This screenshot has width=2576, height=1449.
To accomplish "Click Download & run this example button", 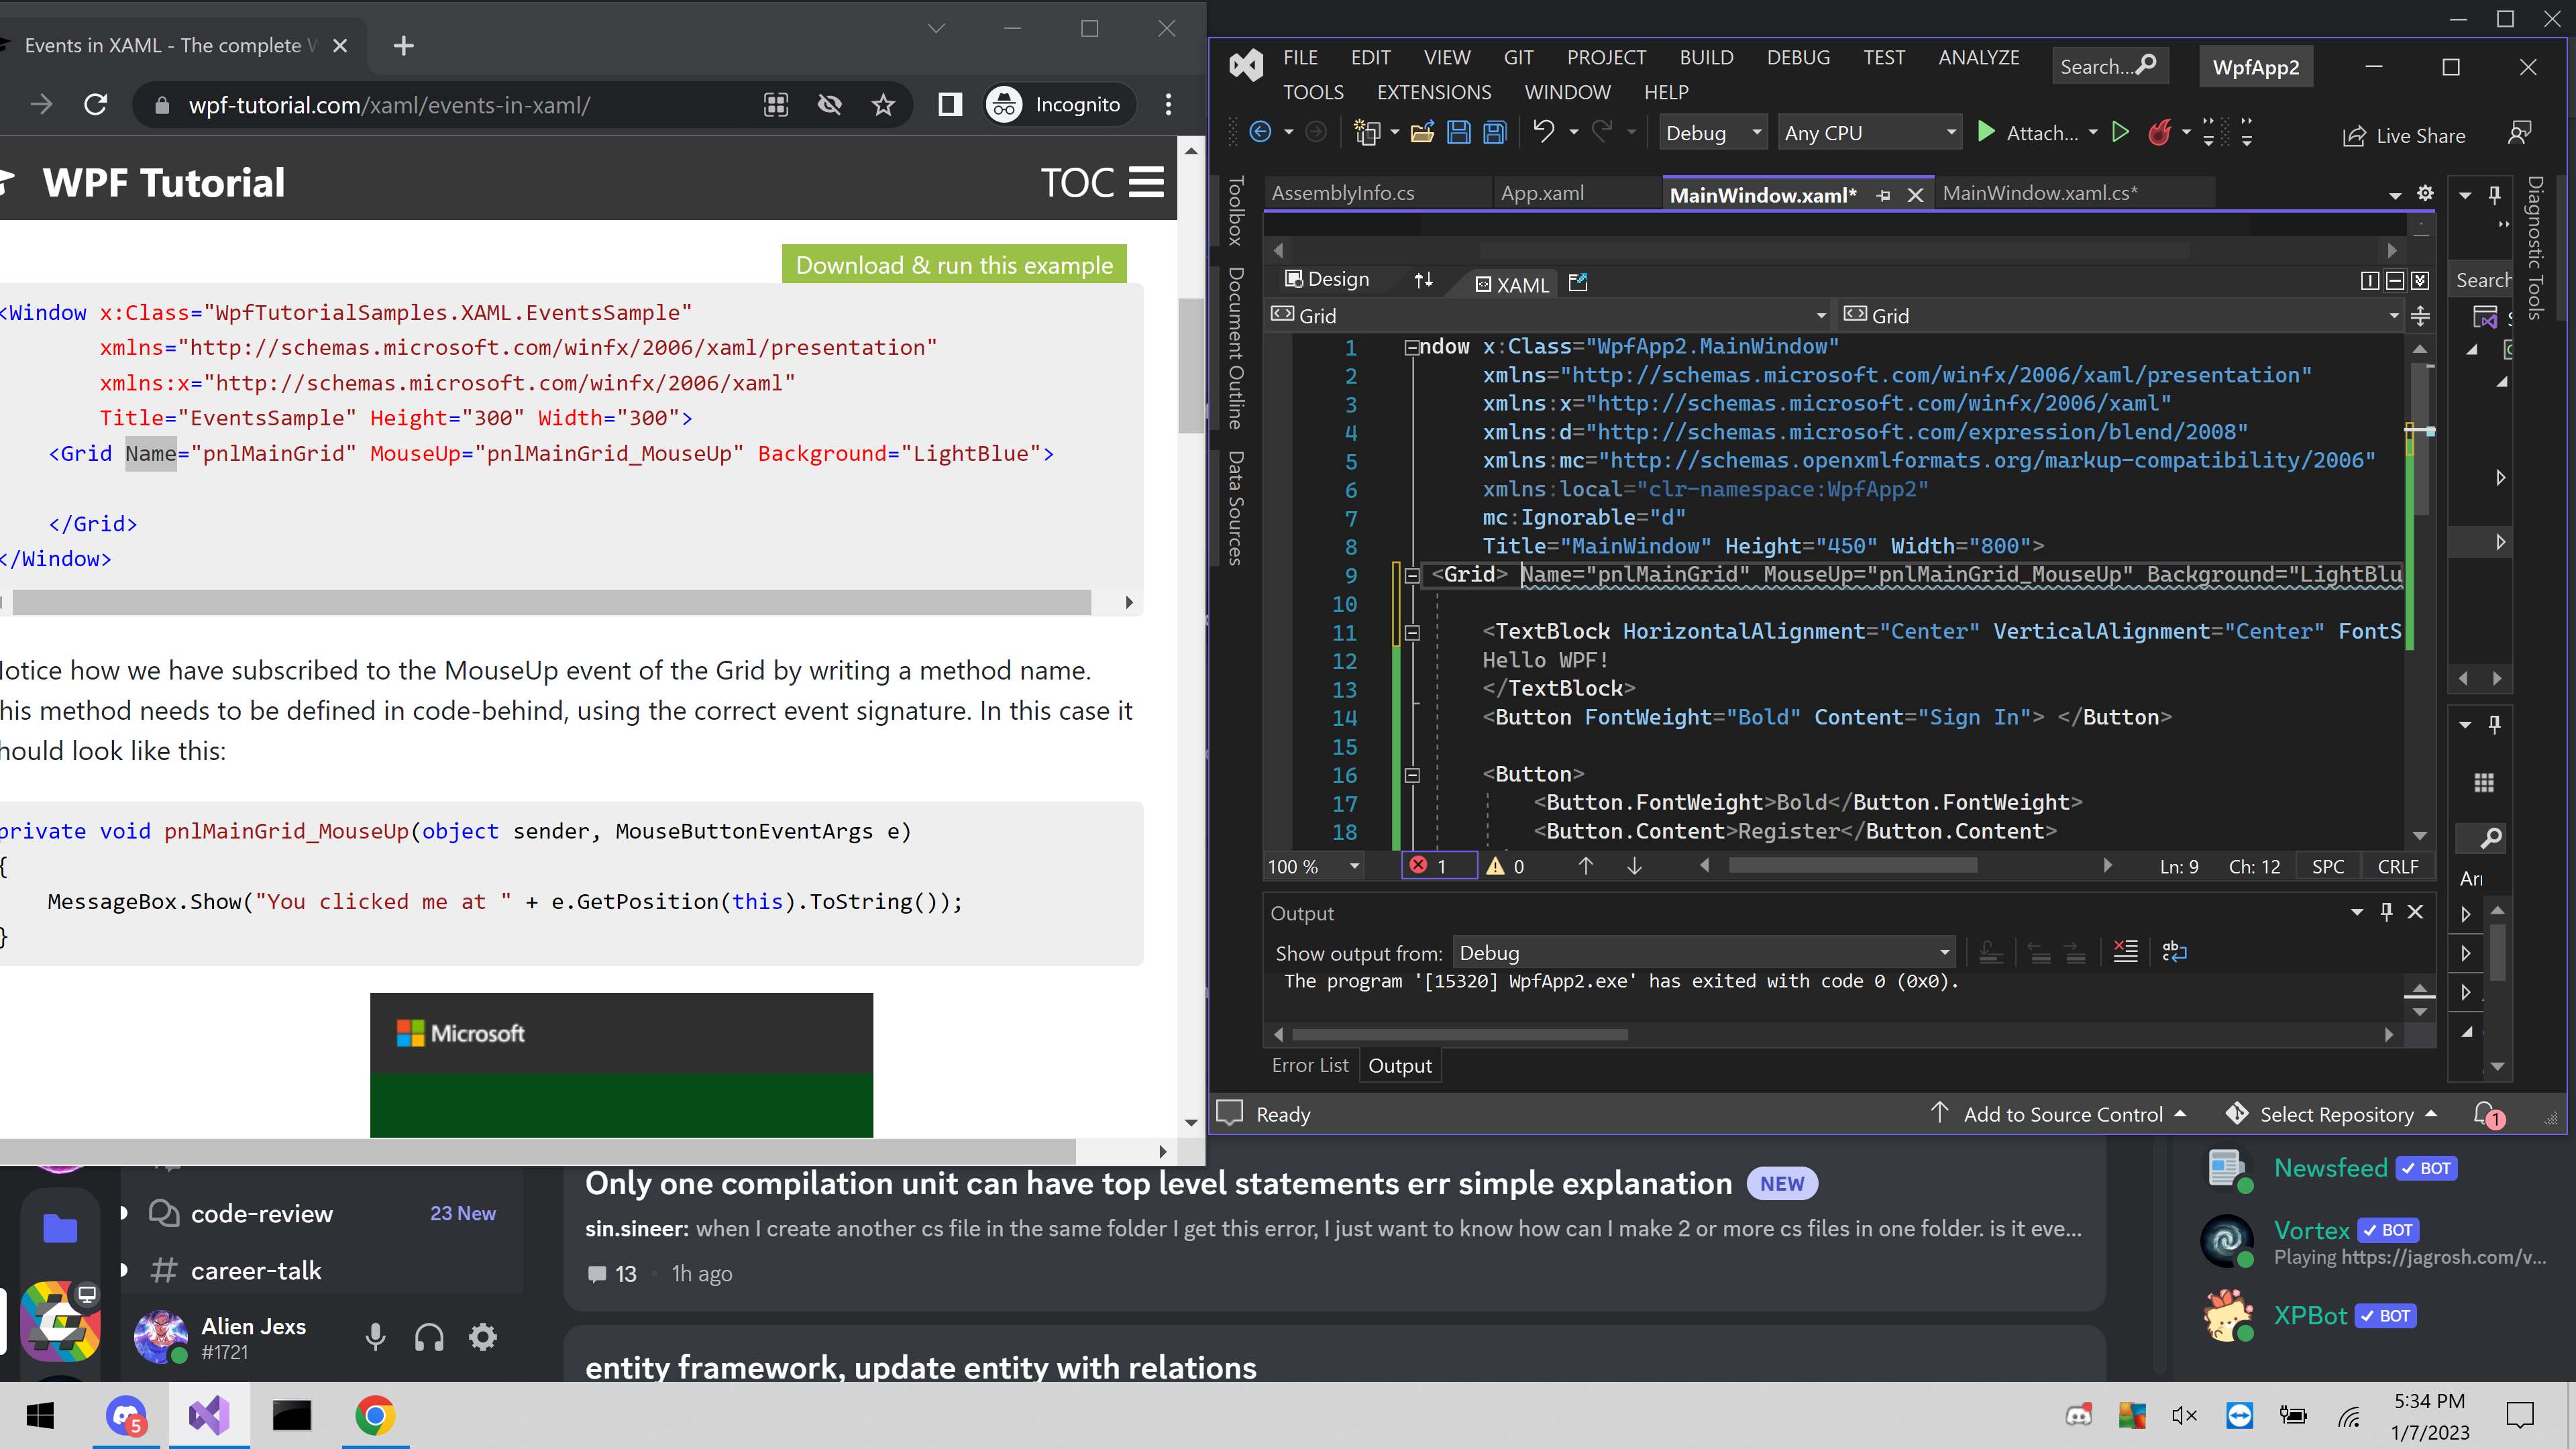I will click(x=954, y=265).
